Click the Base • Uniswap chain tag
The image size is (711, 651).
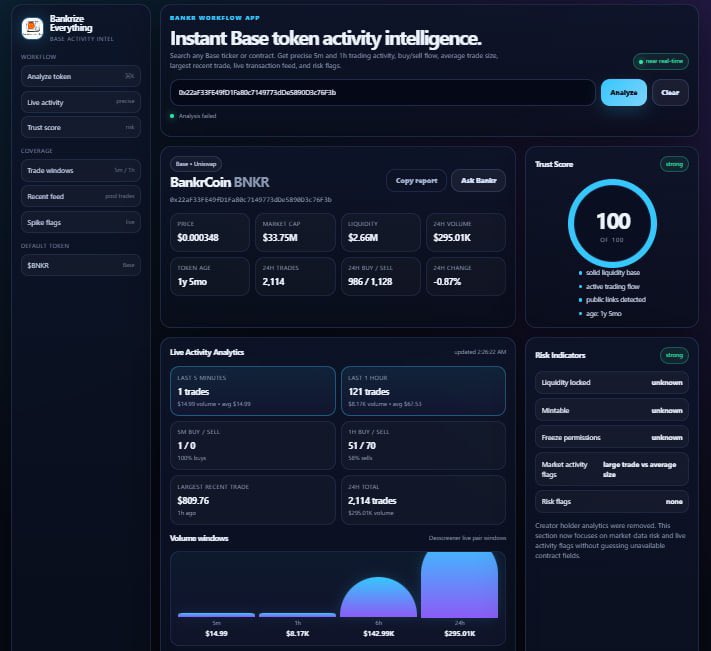[196, 164]
